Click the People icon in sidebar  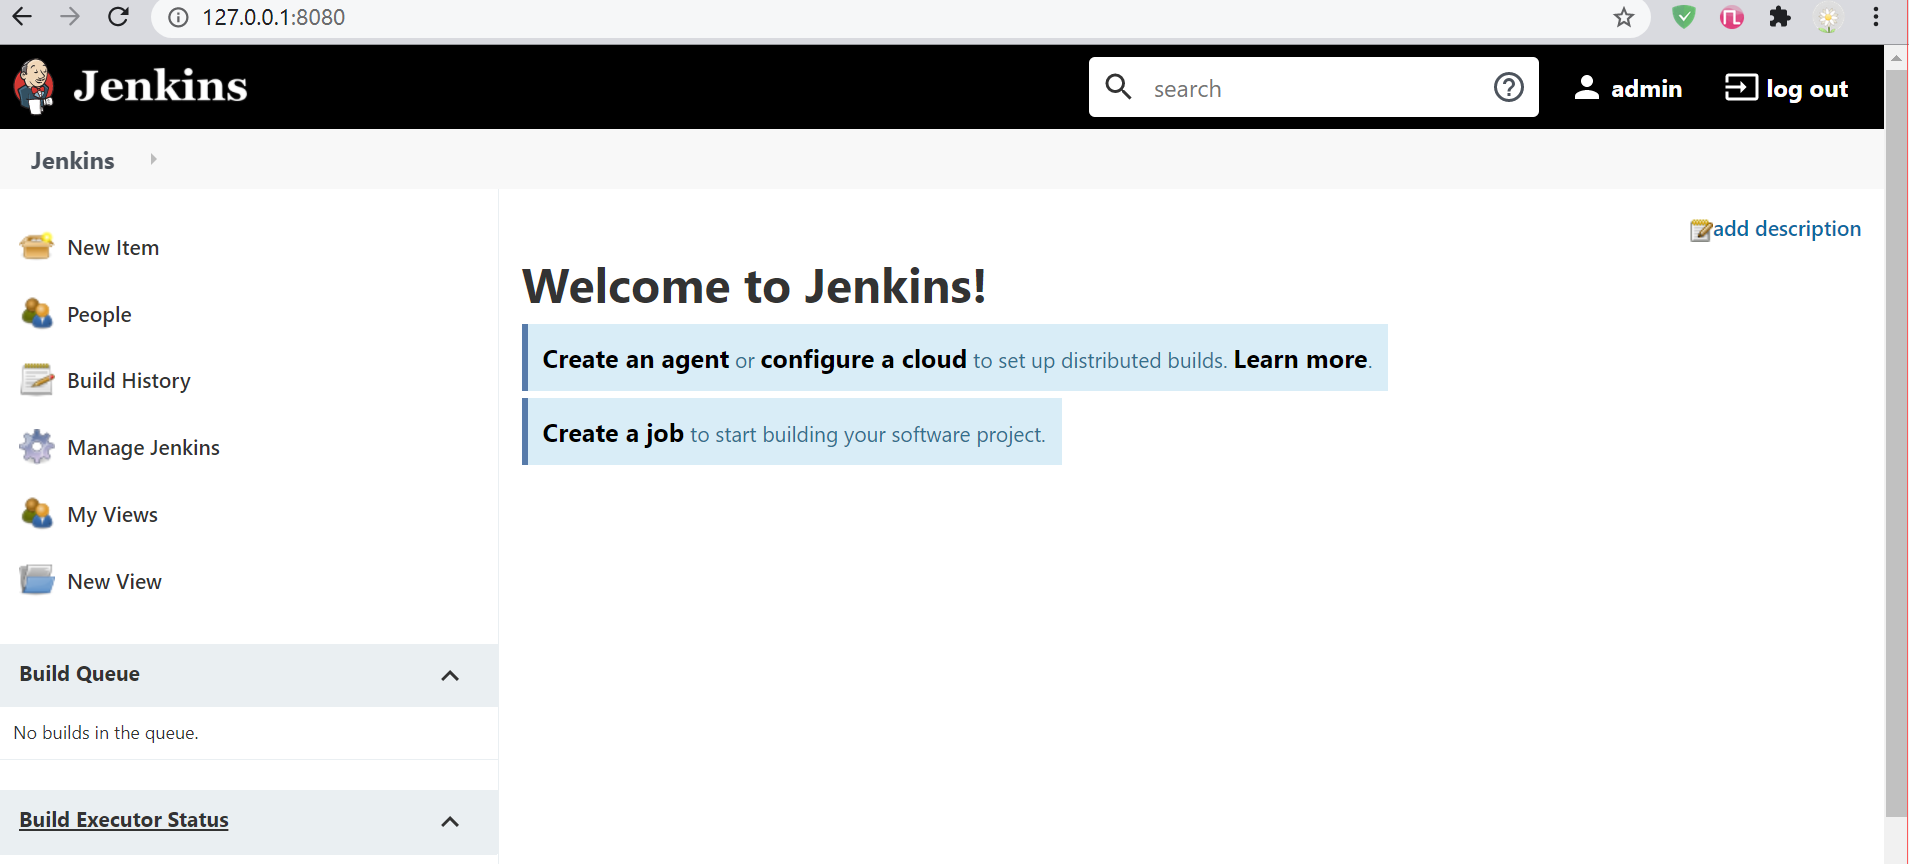(x=37, y=313)
